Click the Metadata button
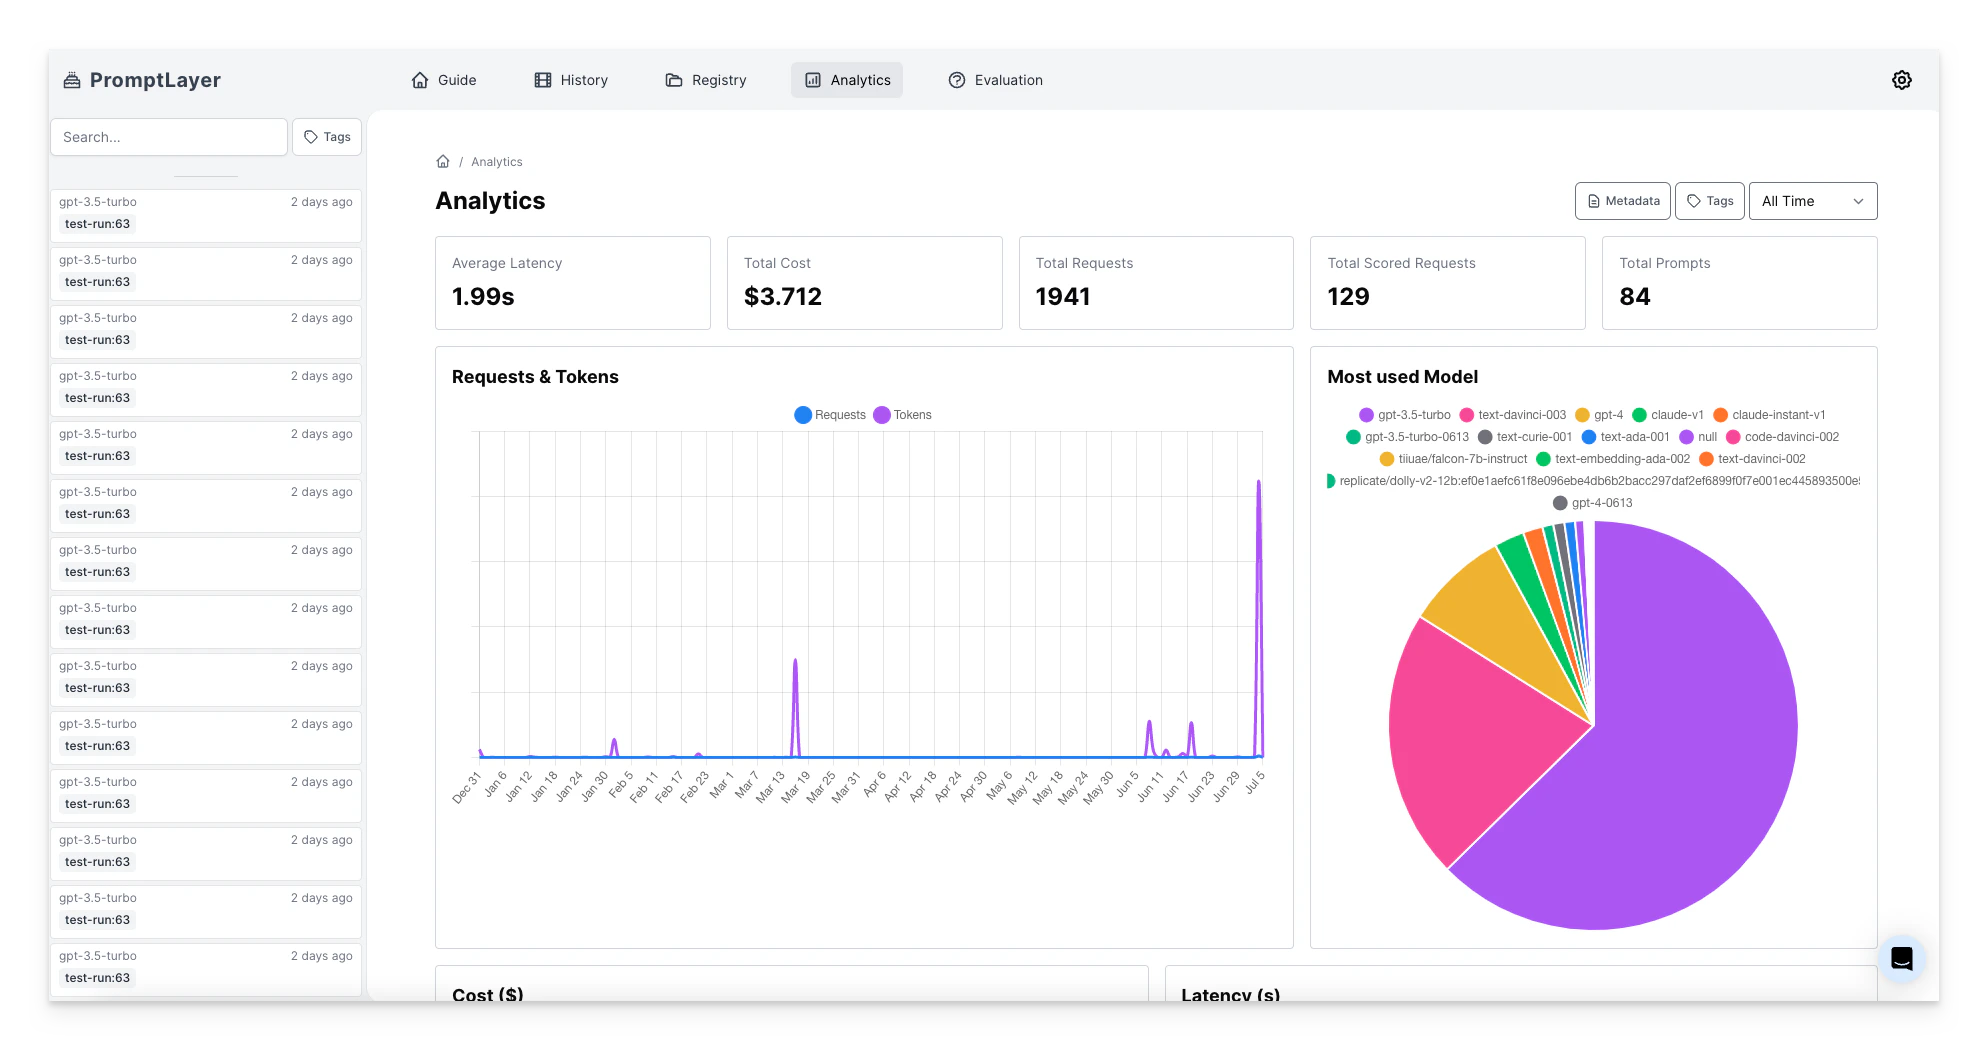This screenshot has width=1988, height=1050. pos(1622,201)
